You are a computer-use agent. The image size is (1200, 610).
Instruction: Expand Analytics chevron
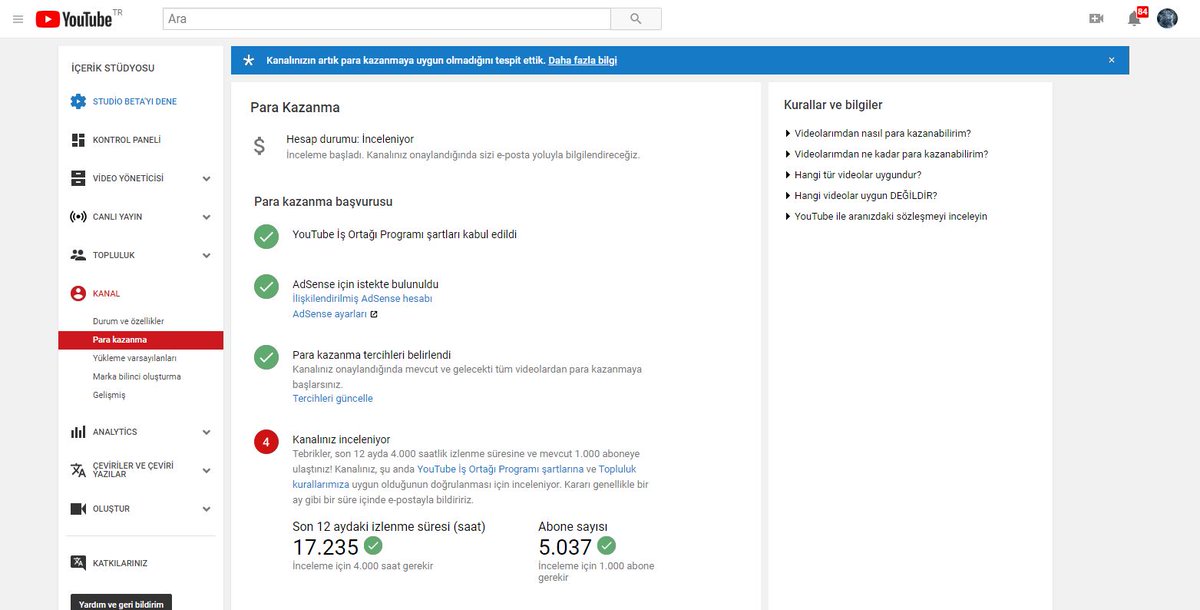[206, 432]
